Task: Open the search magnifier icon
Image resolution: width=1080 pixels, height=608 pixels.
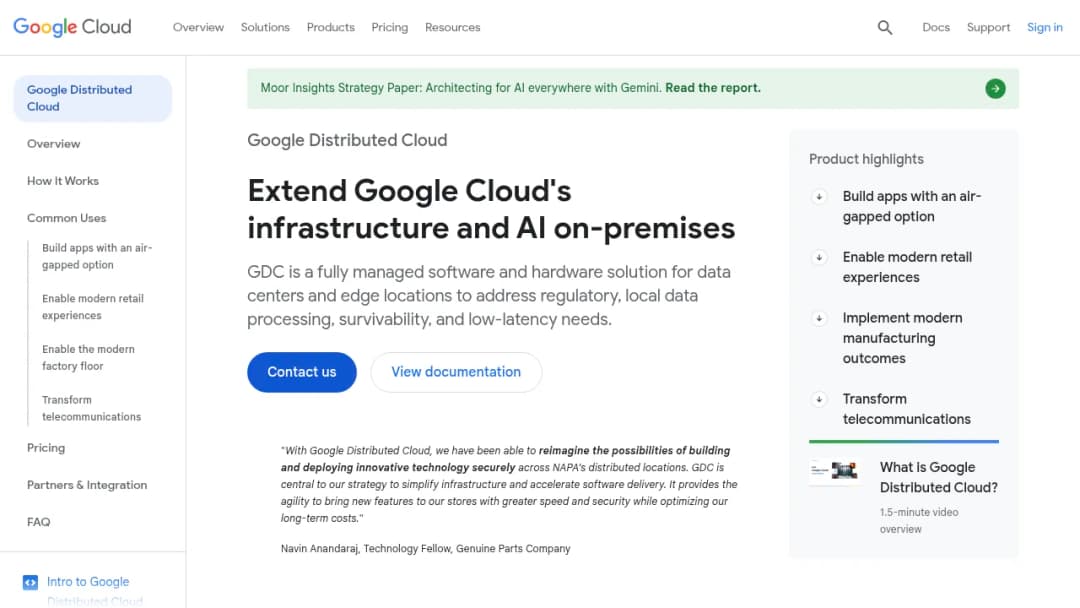Action: coord(885,28)
